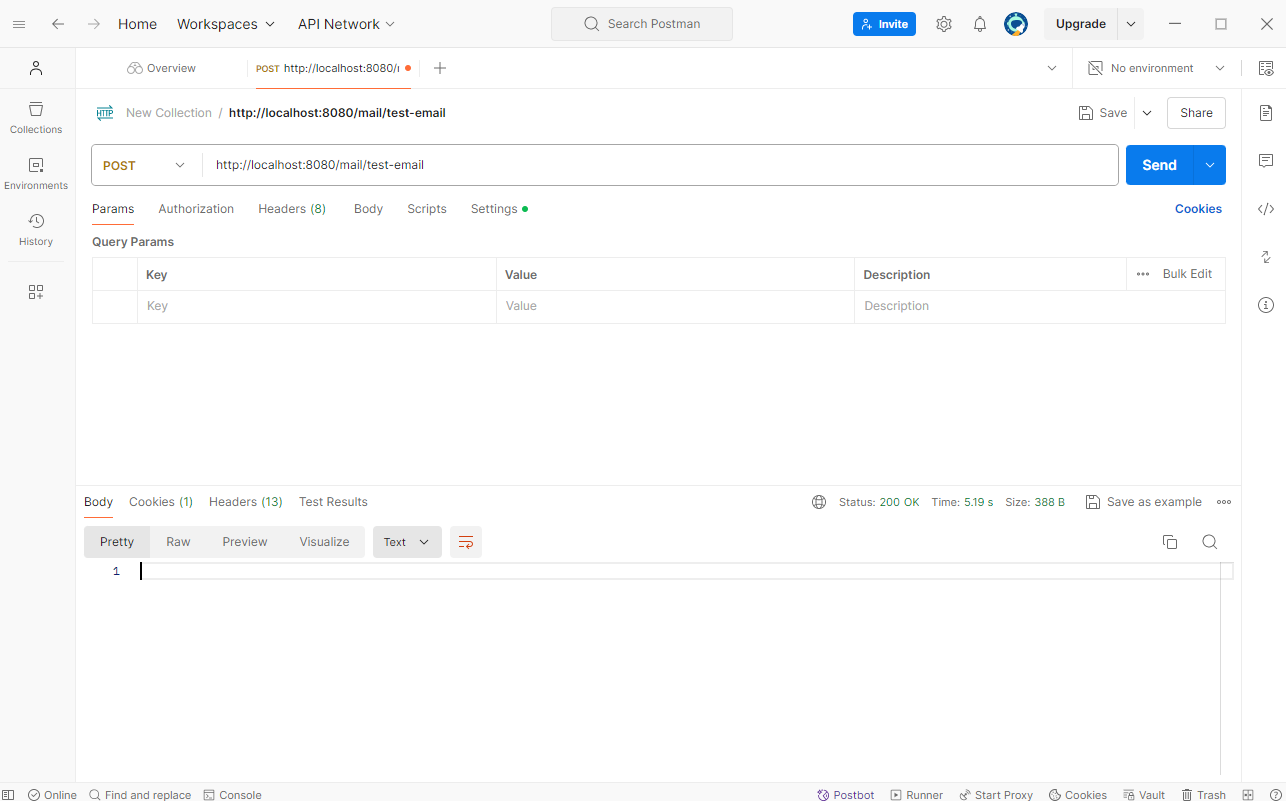Open the hamburger menu in the header
Viewport: 1286px width, 801px height.
point(19,24)
